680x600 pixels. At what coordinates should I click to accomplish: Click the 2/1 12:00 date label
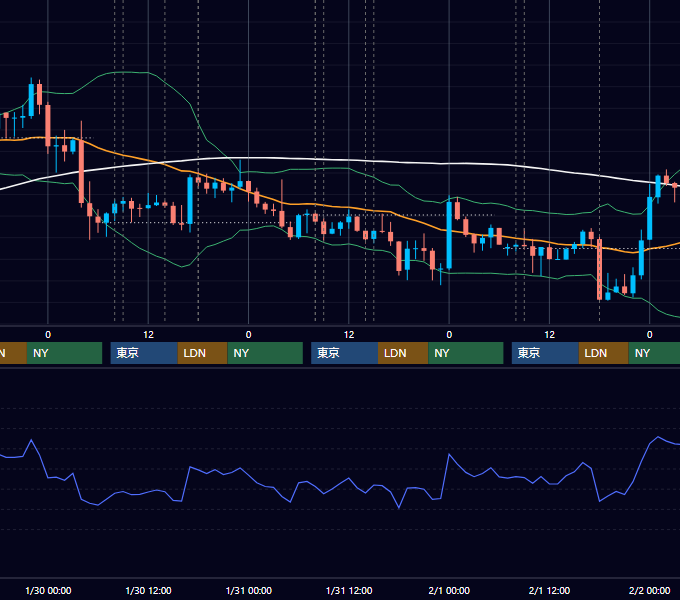549,590
